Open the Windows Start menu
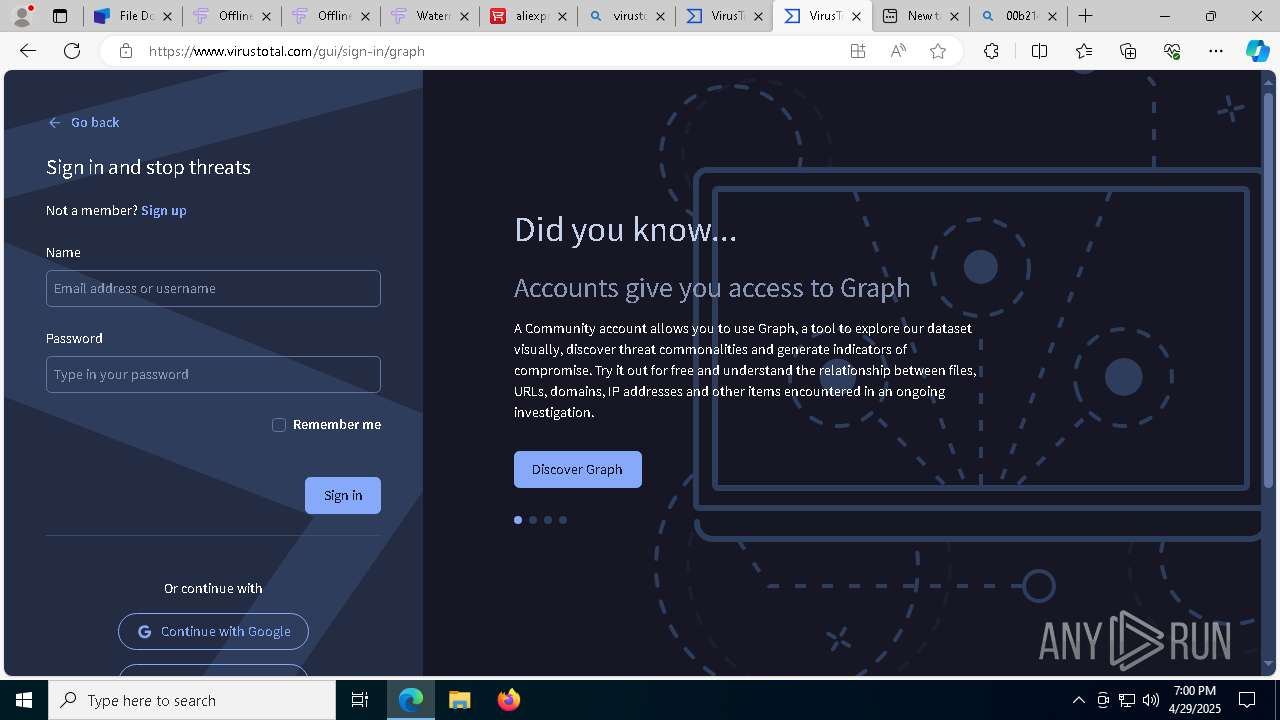Image resolution: width=1280 pixels, height=720 pixels. pos(24,700)
